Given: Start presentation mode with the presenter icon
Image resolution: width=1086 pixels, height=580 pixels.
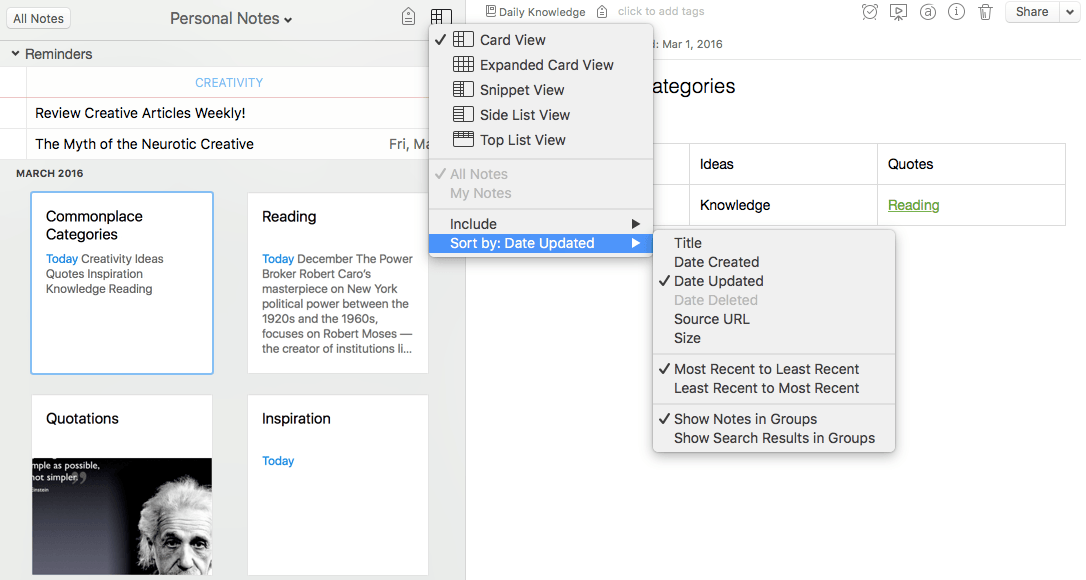Looking at the screenshot, I should tap(898, 12).
